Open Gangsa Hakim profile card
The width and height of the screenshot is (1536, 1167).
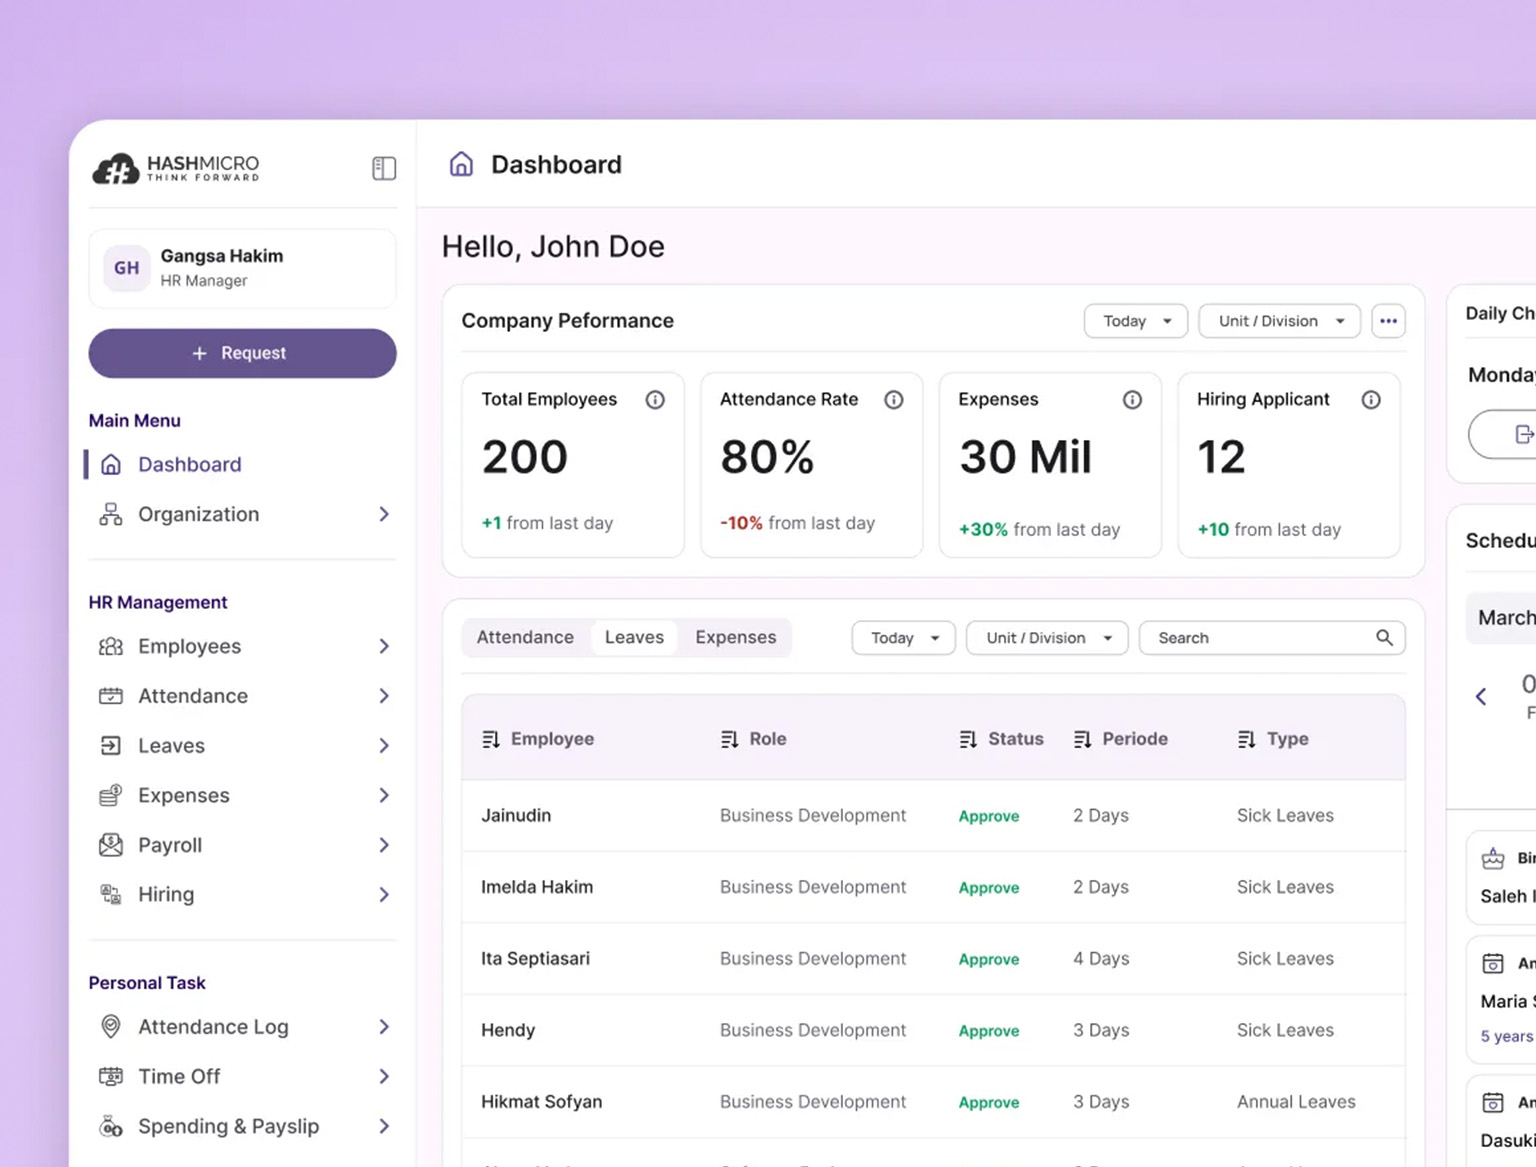tap(242, 268)
